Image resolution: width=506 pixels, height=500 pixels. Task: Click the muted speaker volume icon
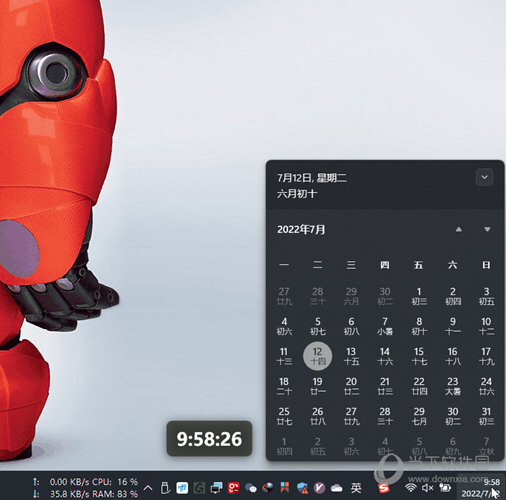(427, 488)
